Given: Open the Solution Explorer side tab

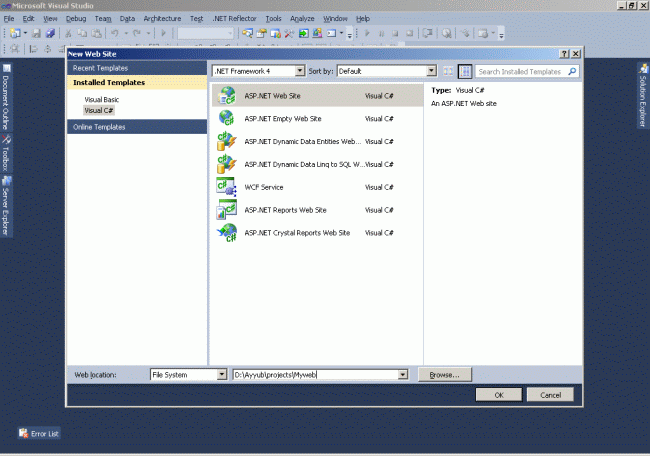Looking at the screenshot, I should point(643,96).
